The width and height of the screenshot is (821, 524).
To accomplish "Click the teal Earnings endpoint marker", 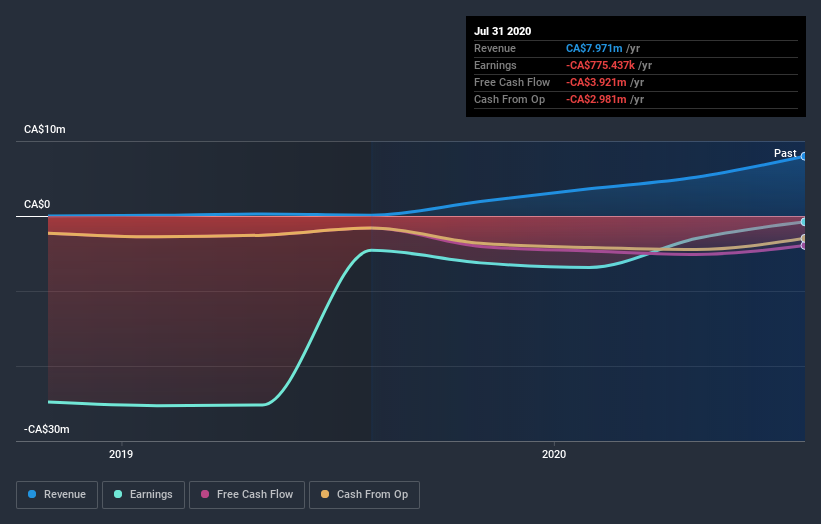I will [804, 222].
